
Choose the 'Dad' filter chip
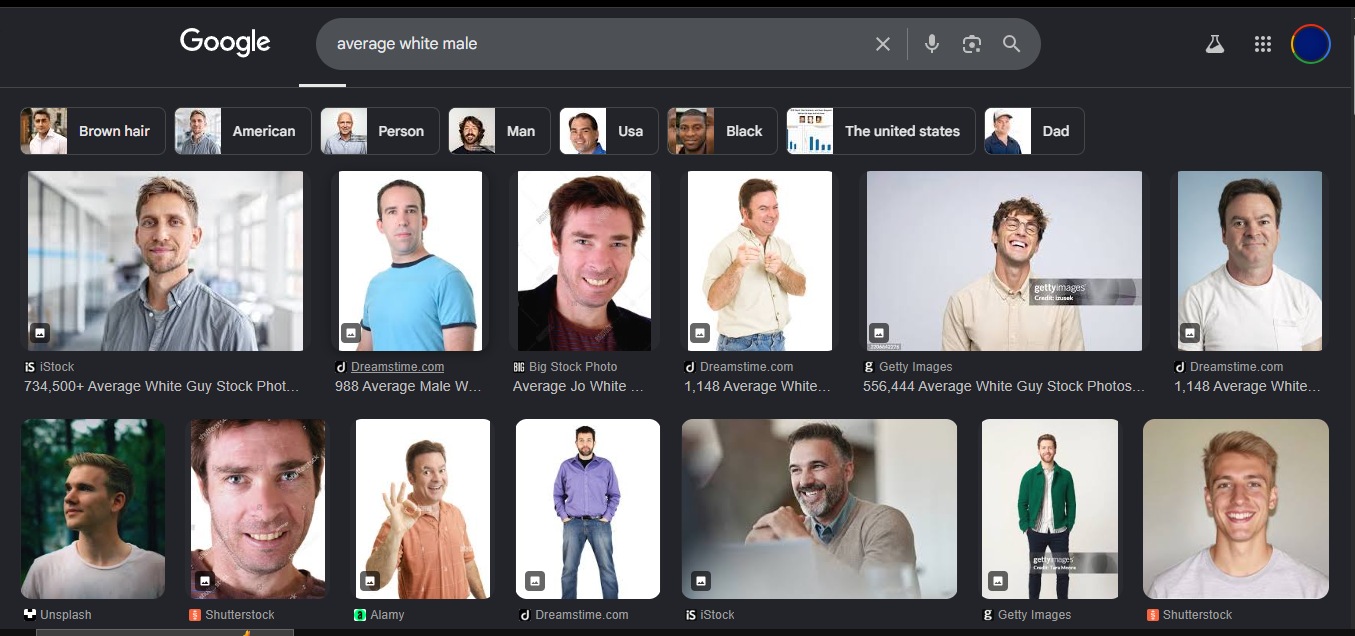[1034, 131]
